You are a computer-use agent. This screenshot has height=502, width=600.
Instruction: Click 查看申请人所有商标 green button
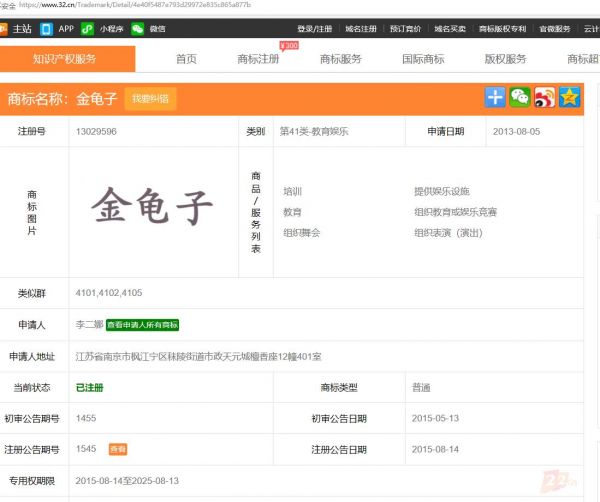pos(142,325)
